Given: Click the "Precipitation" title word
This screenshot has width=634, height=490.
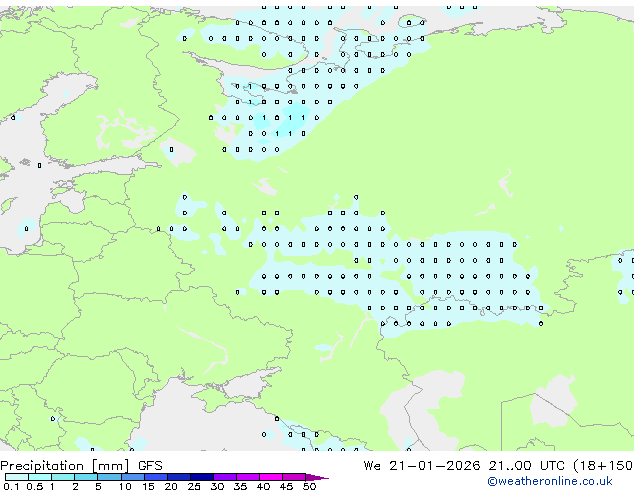Looking at the screenshot, I should [42, 466].
